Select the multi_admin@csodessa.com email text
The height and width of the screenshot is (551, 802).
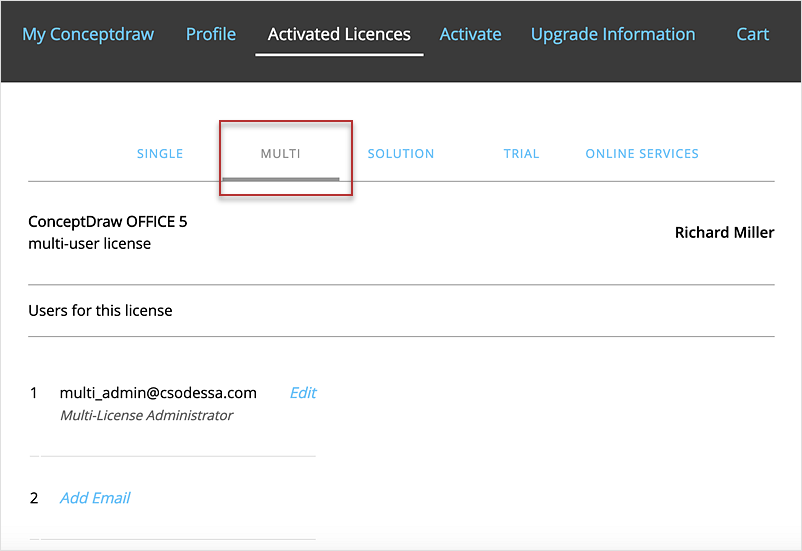click(158, 393)
